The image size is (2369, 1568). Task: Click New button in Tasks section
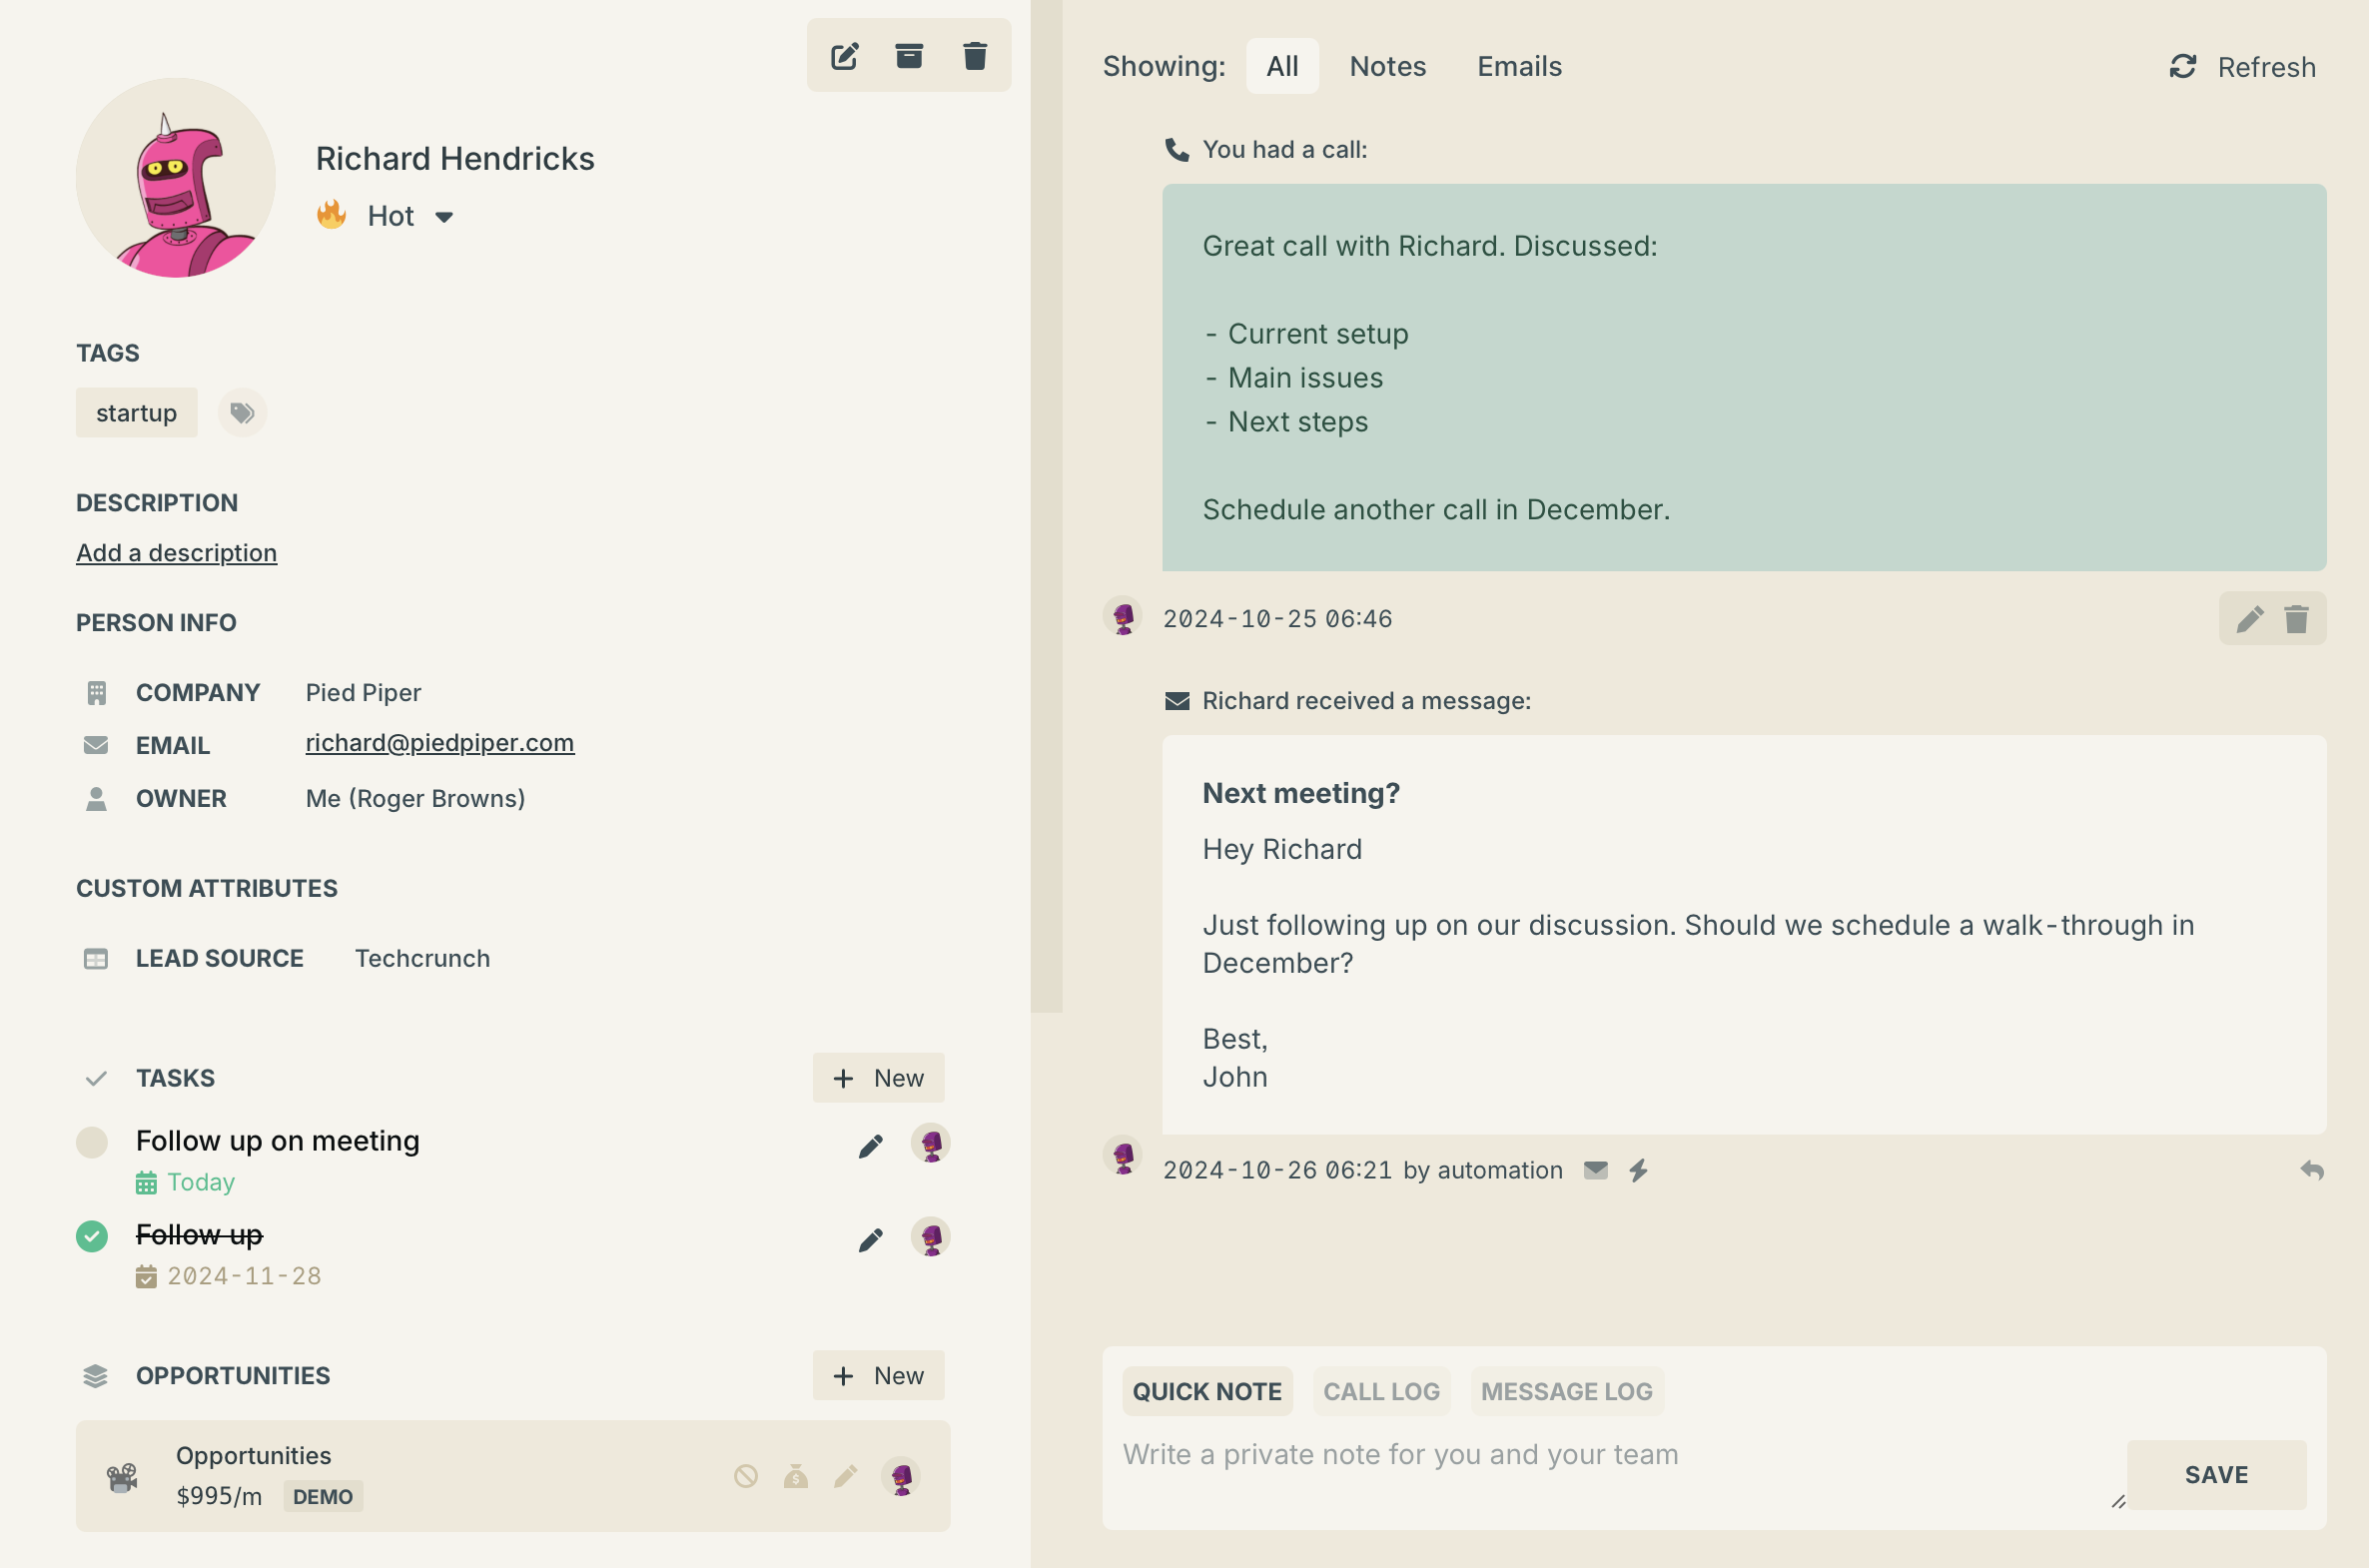(878, 1078)
